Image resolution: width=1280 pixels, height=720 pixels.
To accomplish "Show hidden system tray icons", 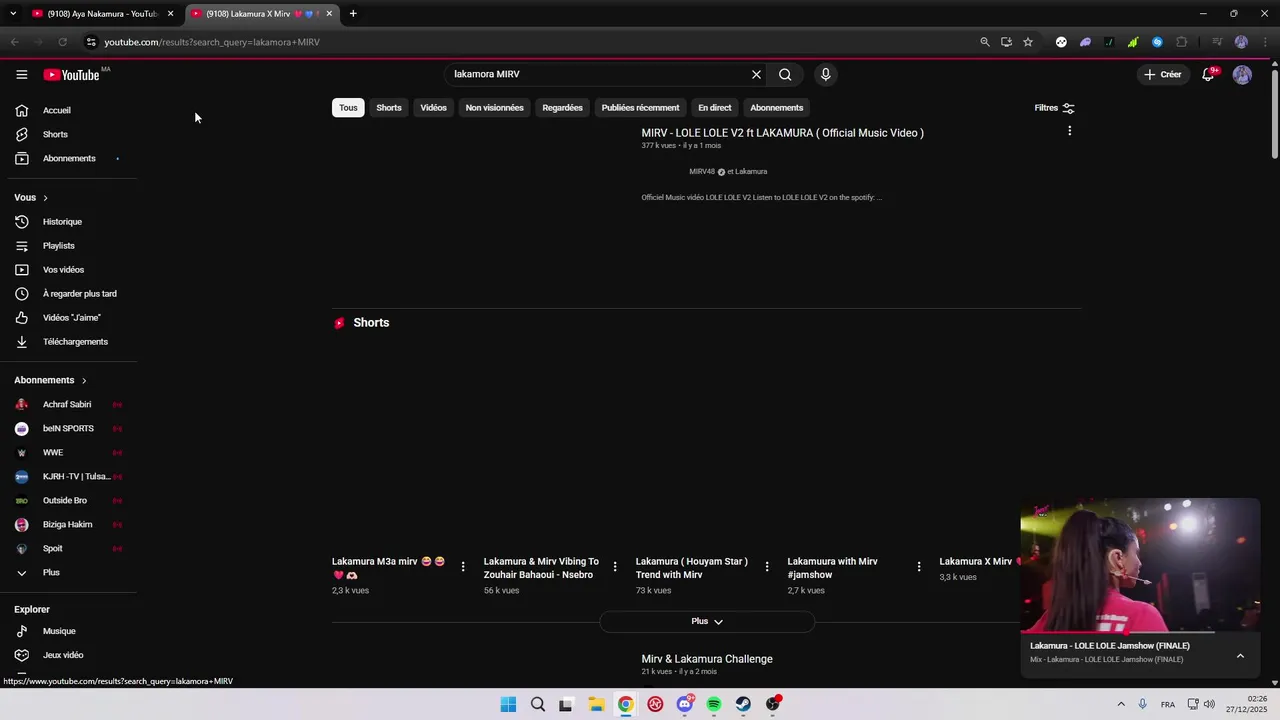I will point(1121,704).
